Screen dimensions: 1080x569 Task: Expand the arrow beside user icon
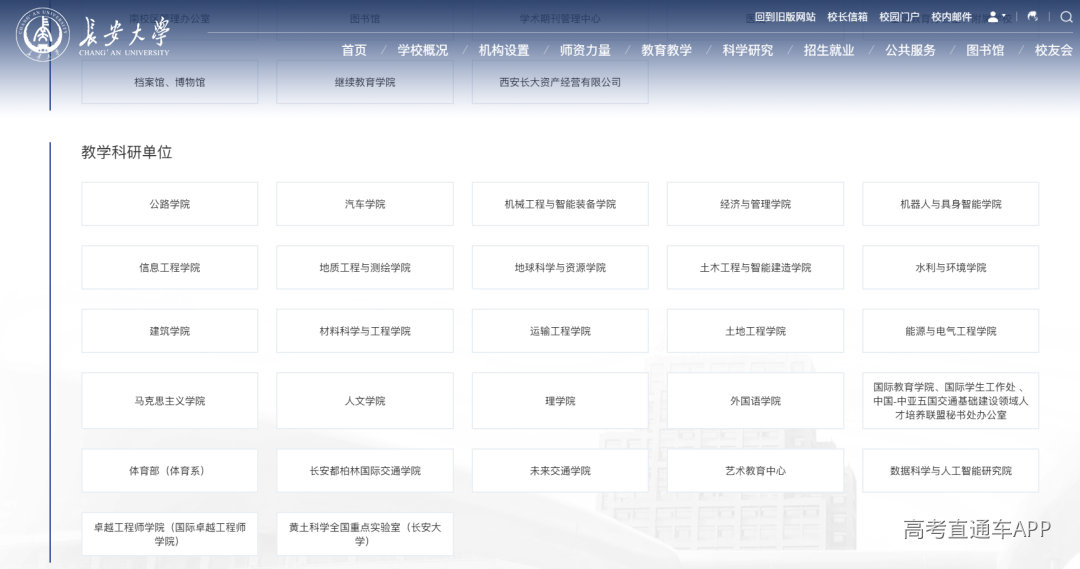[1004, 16]
